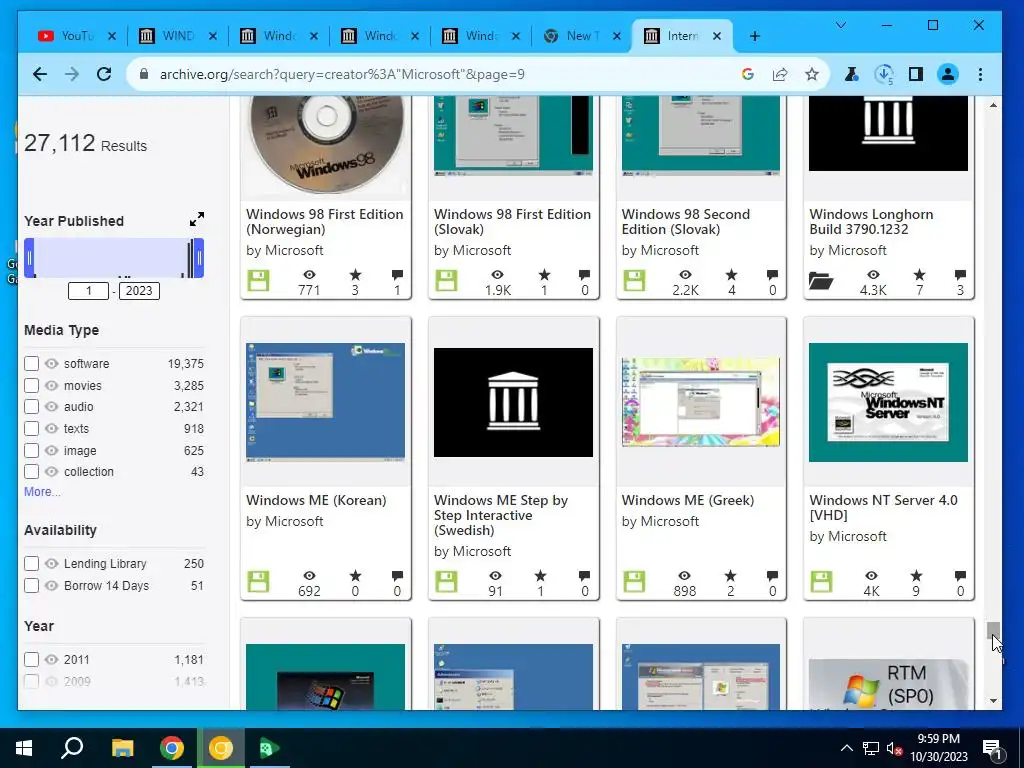Screen dimensions: 1024x768
Task: Click software icon on Windows ME Korean card
Action: click(258, 581)
